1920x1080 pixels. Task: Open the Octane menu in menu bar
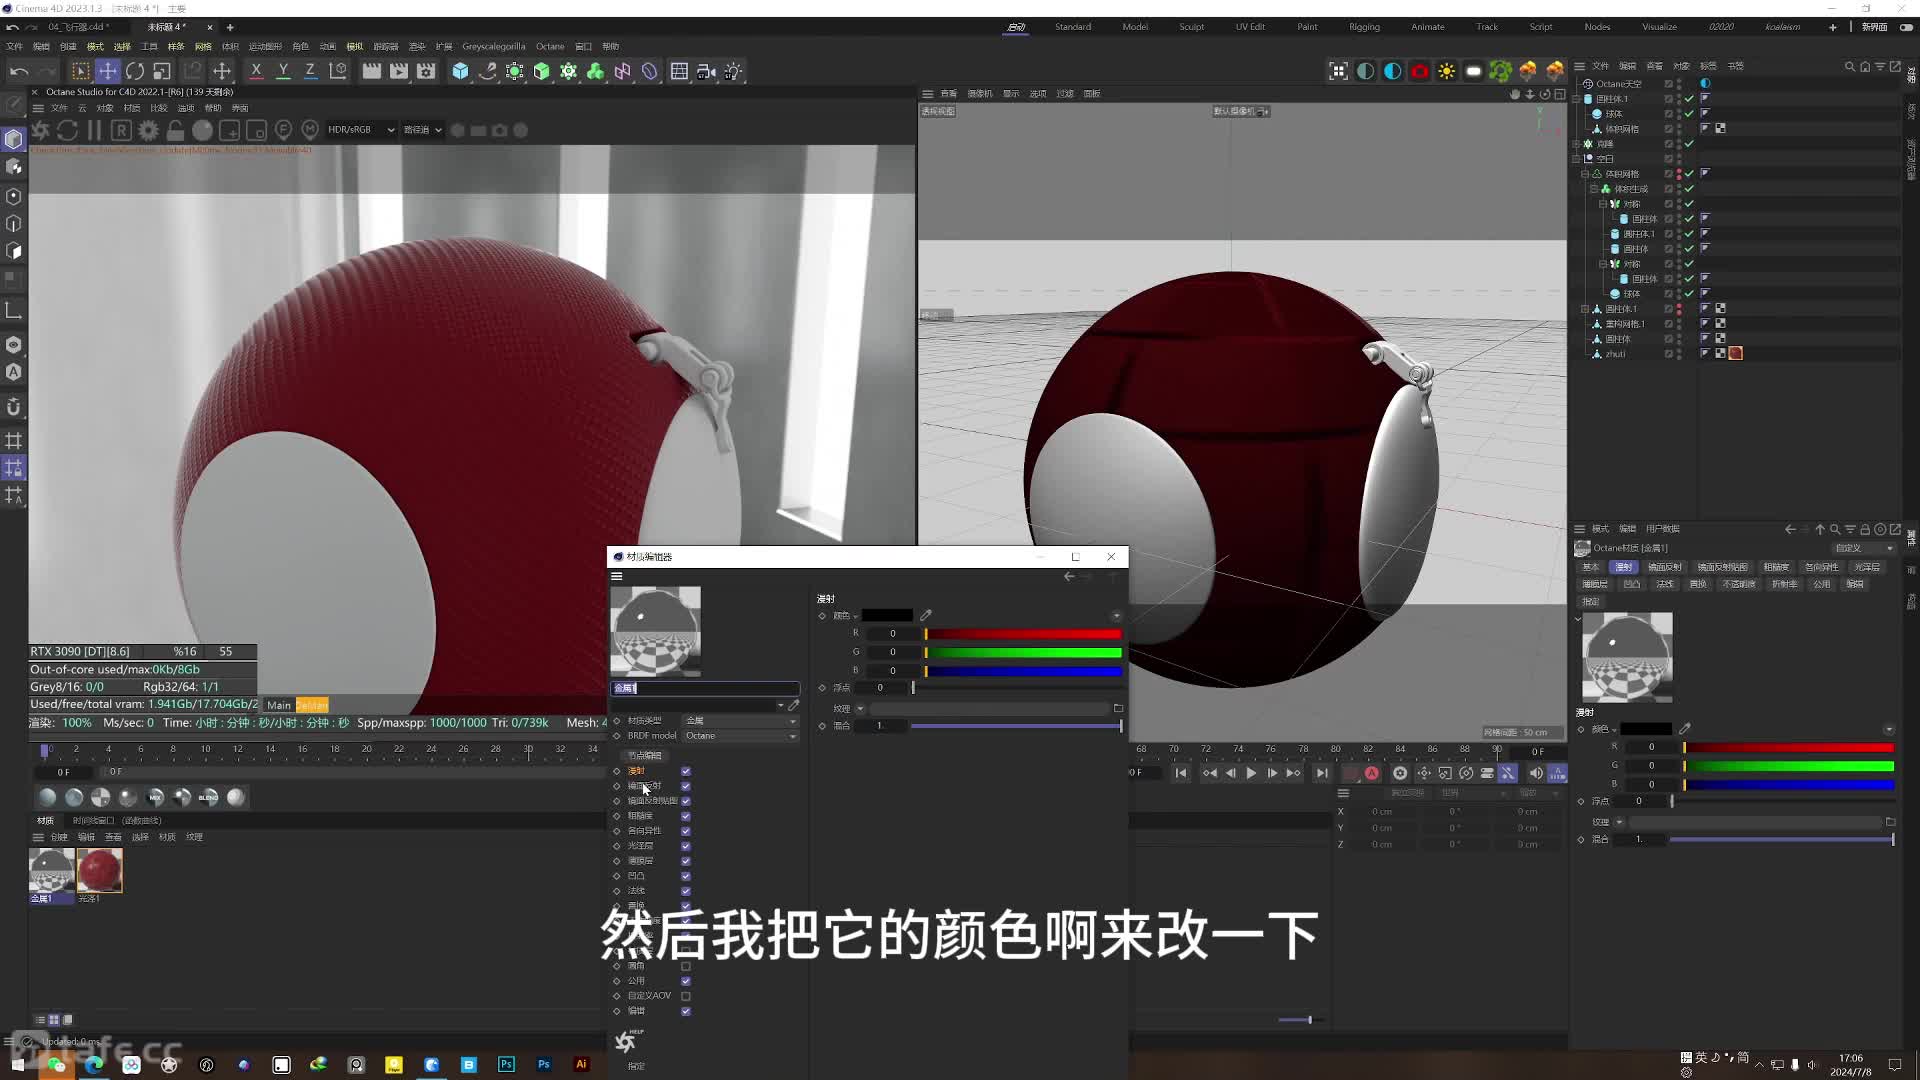pyautogui.click(x=550, y=46)
